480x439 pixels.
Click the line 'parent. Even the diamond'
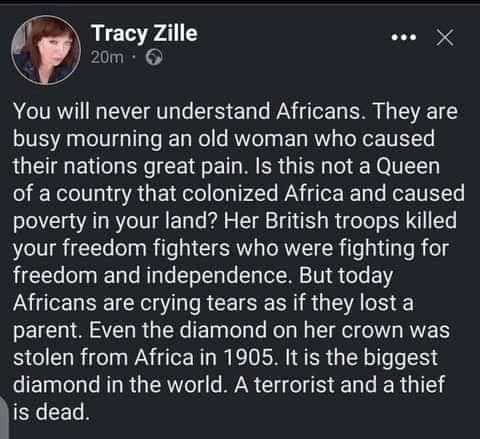point(232,330)
